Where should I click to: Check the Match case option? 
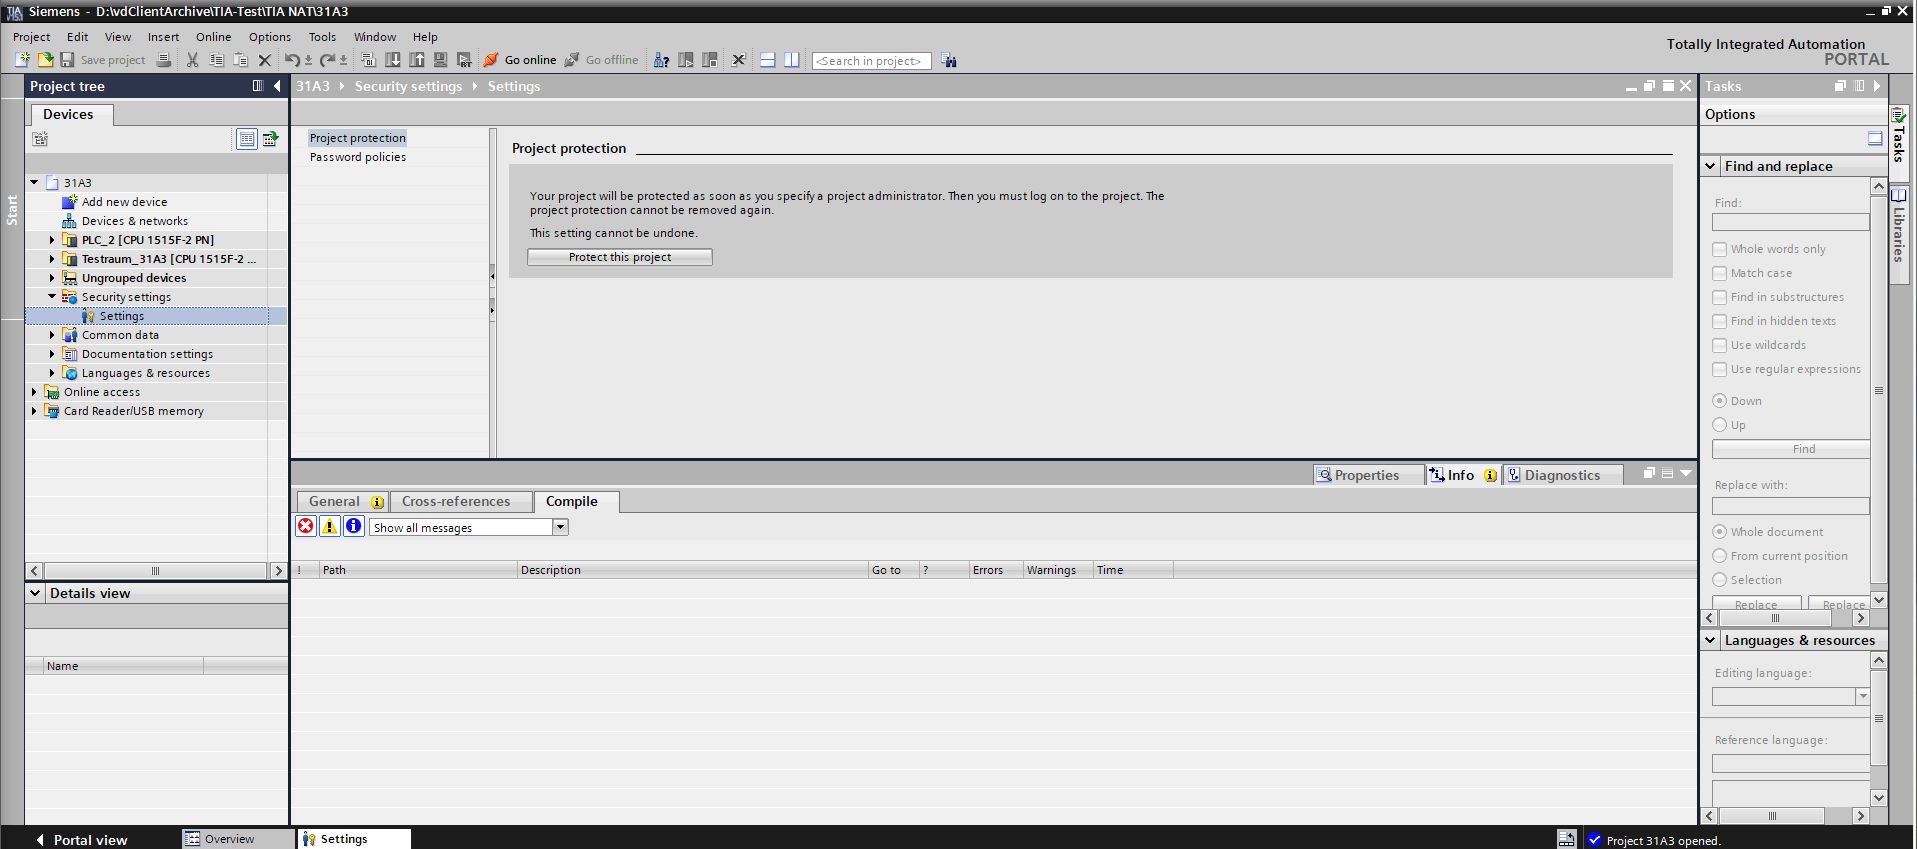tap(1720, 273)
